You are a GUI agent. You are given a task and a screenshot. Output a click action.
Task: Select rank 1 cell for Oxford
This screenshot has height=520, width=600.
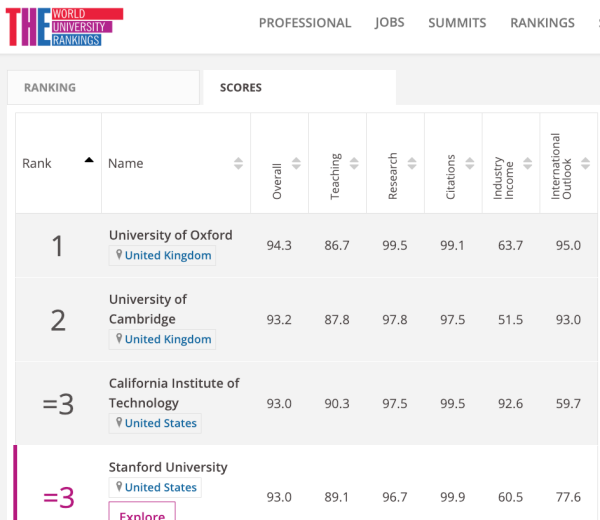tap(58, 246)
